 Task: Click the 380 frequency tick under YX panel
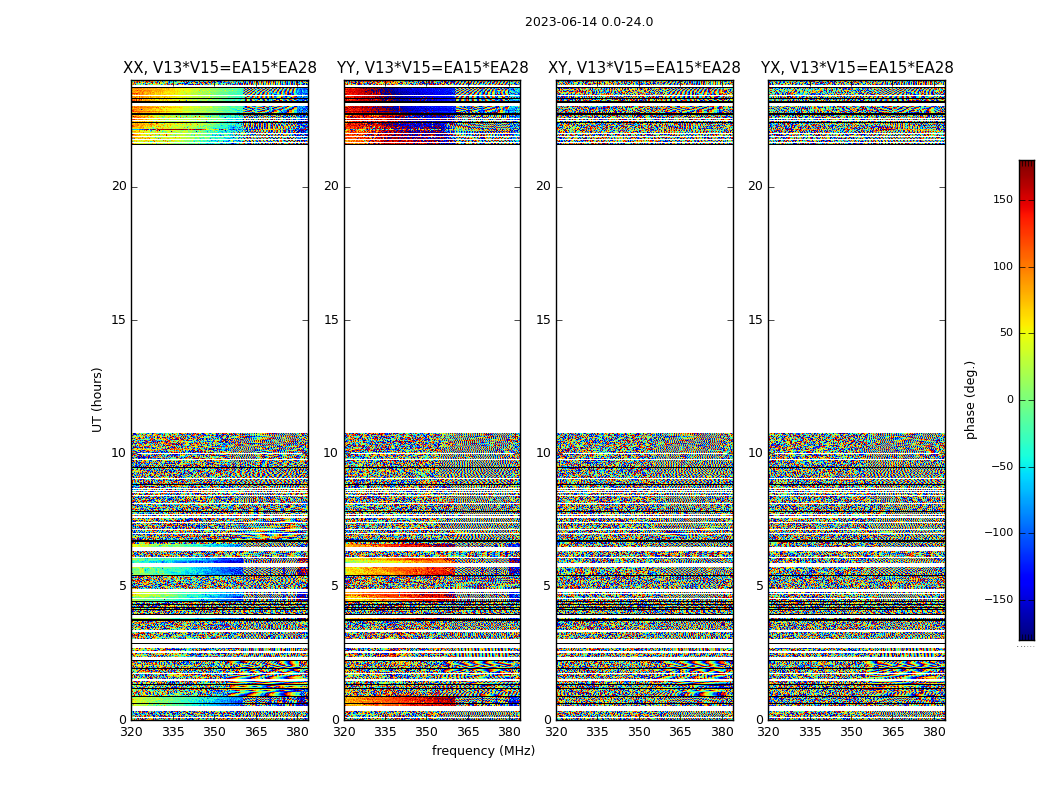click(x=934, y=732)
